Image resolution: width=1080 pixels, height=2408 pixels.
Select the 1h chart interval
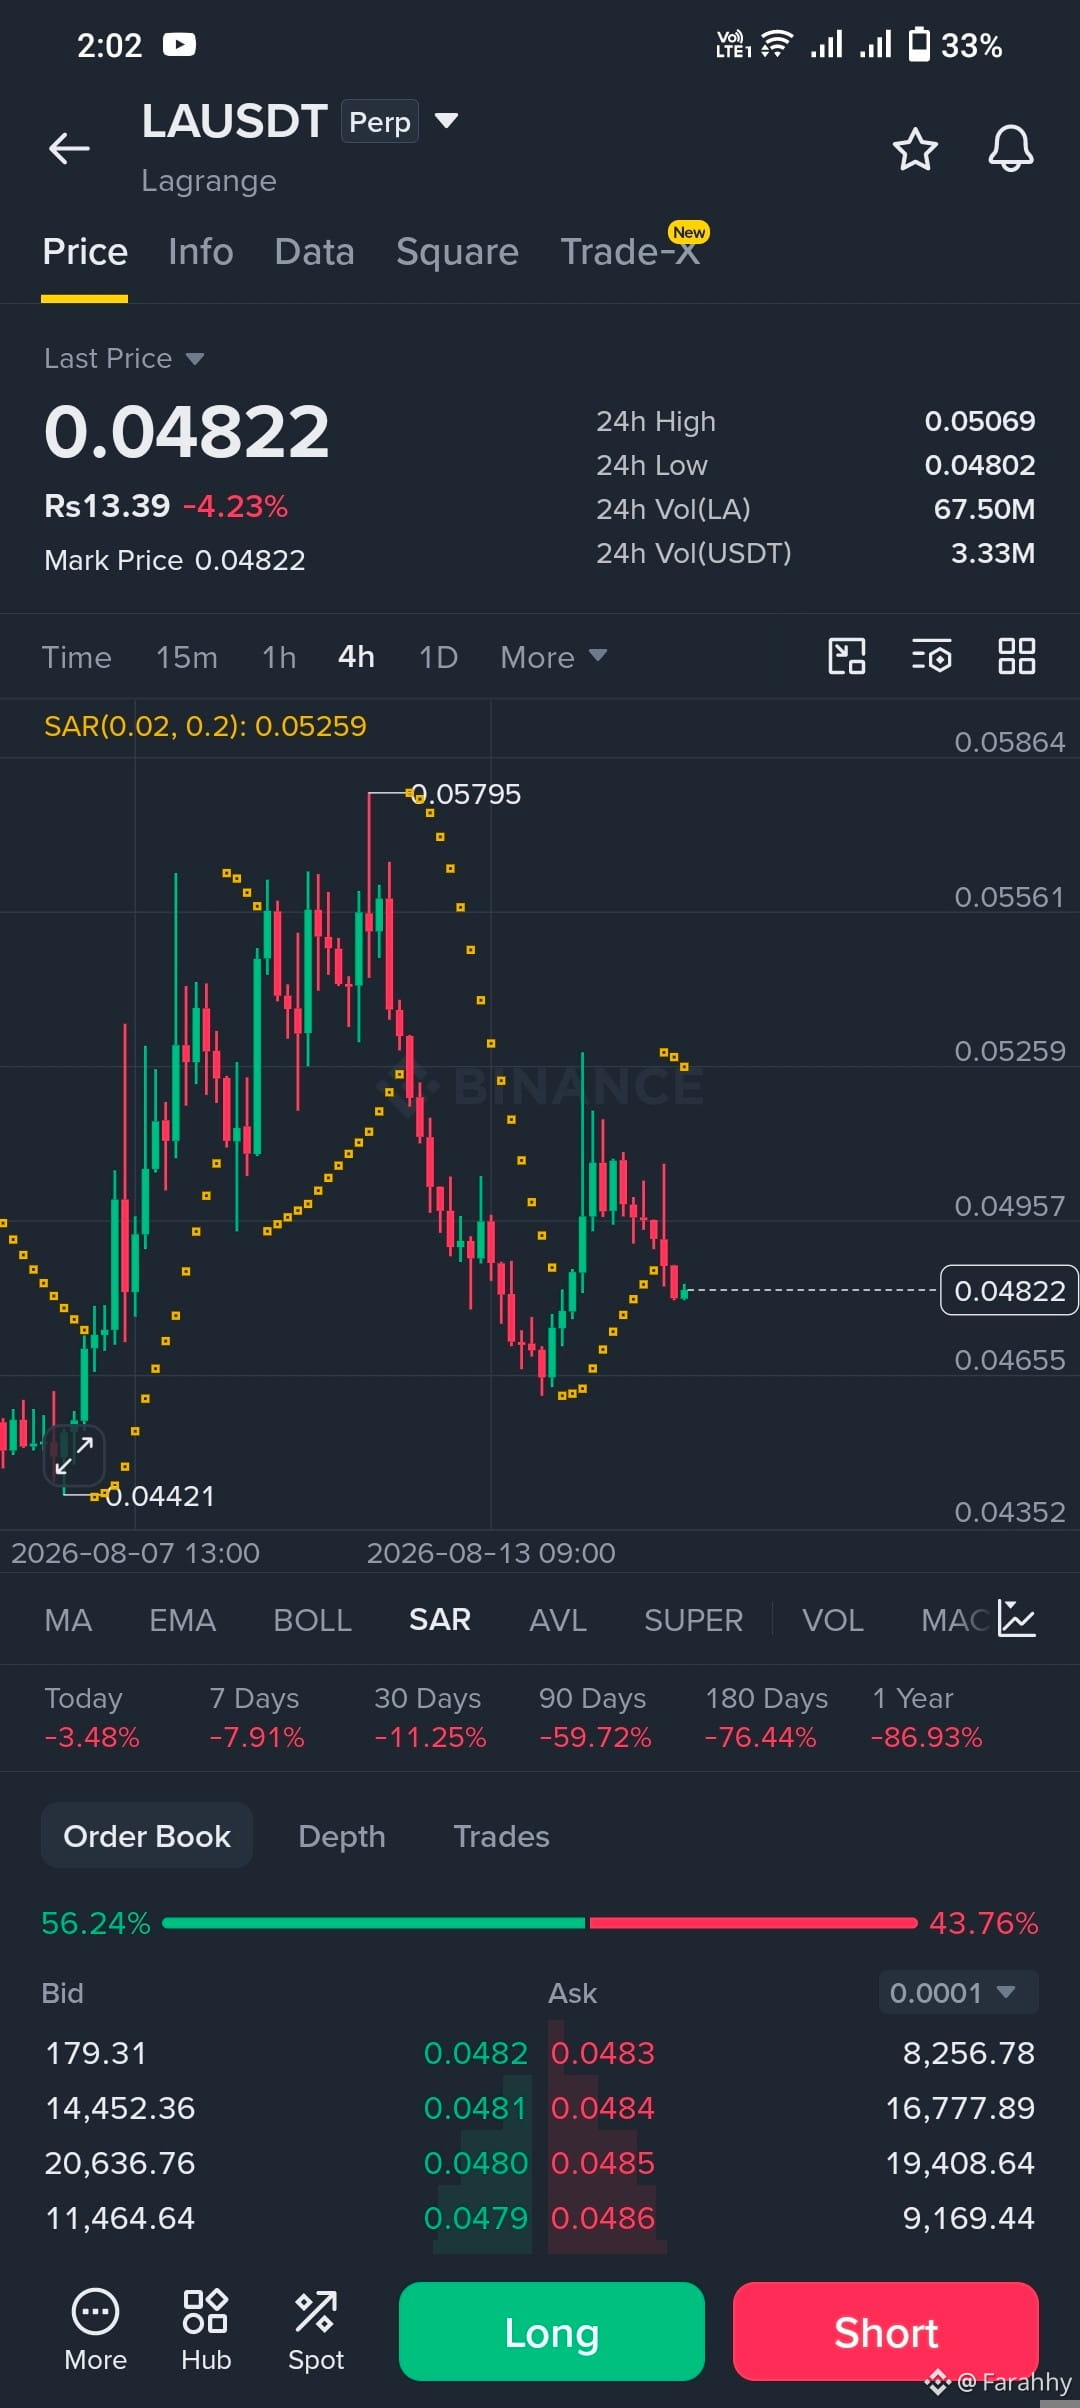(x=279, y=657)
